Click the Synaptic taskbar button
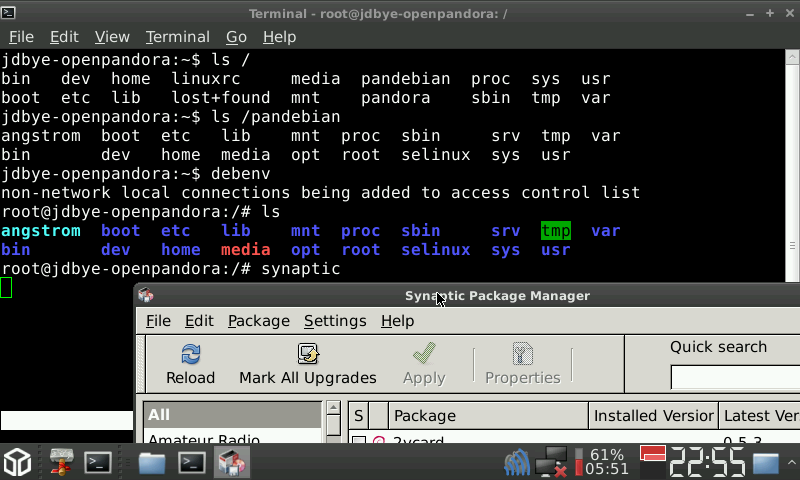 click(233, 462)
